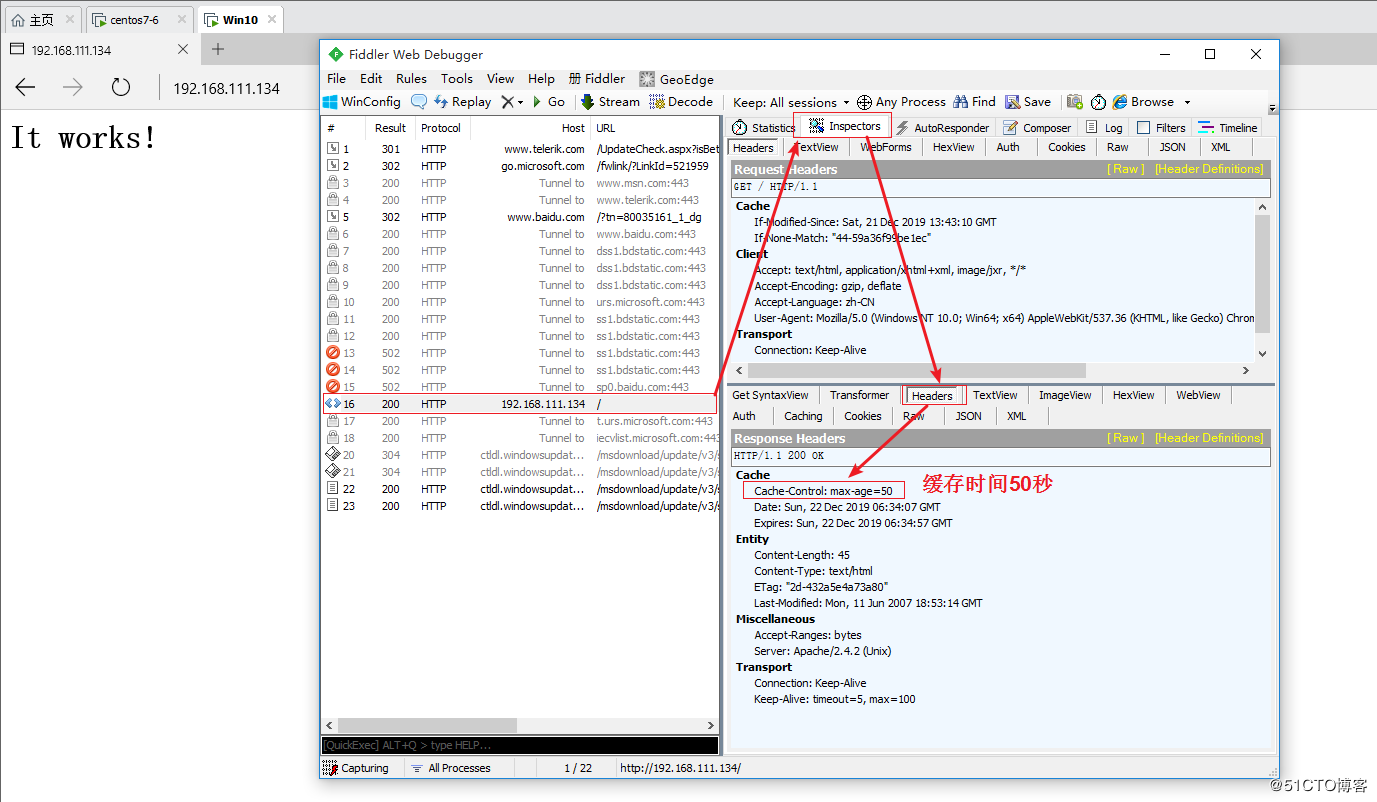The image size is (1377, 802).
Task: Select session 2 go.microsoft.com
Action: (x=520, y=166)
